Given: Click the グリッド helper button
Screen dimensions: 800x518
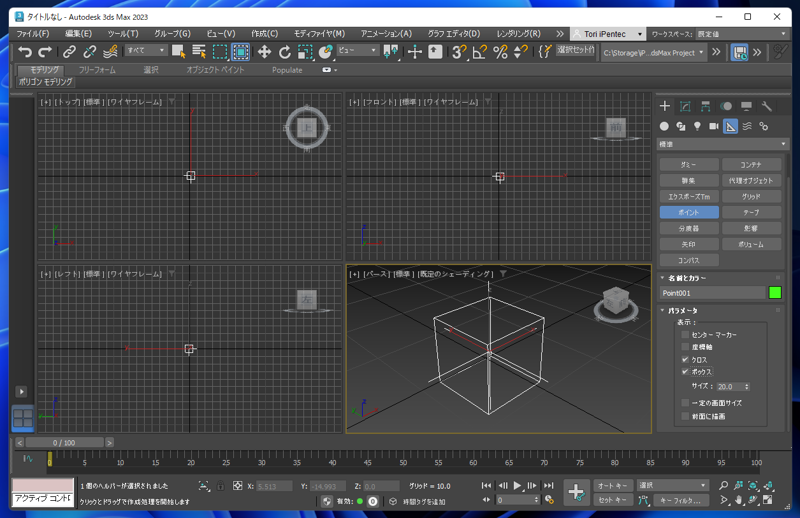Looking at the screenshot, I should 751,196.
